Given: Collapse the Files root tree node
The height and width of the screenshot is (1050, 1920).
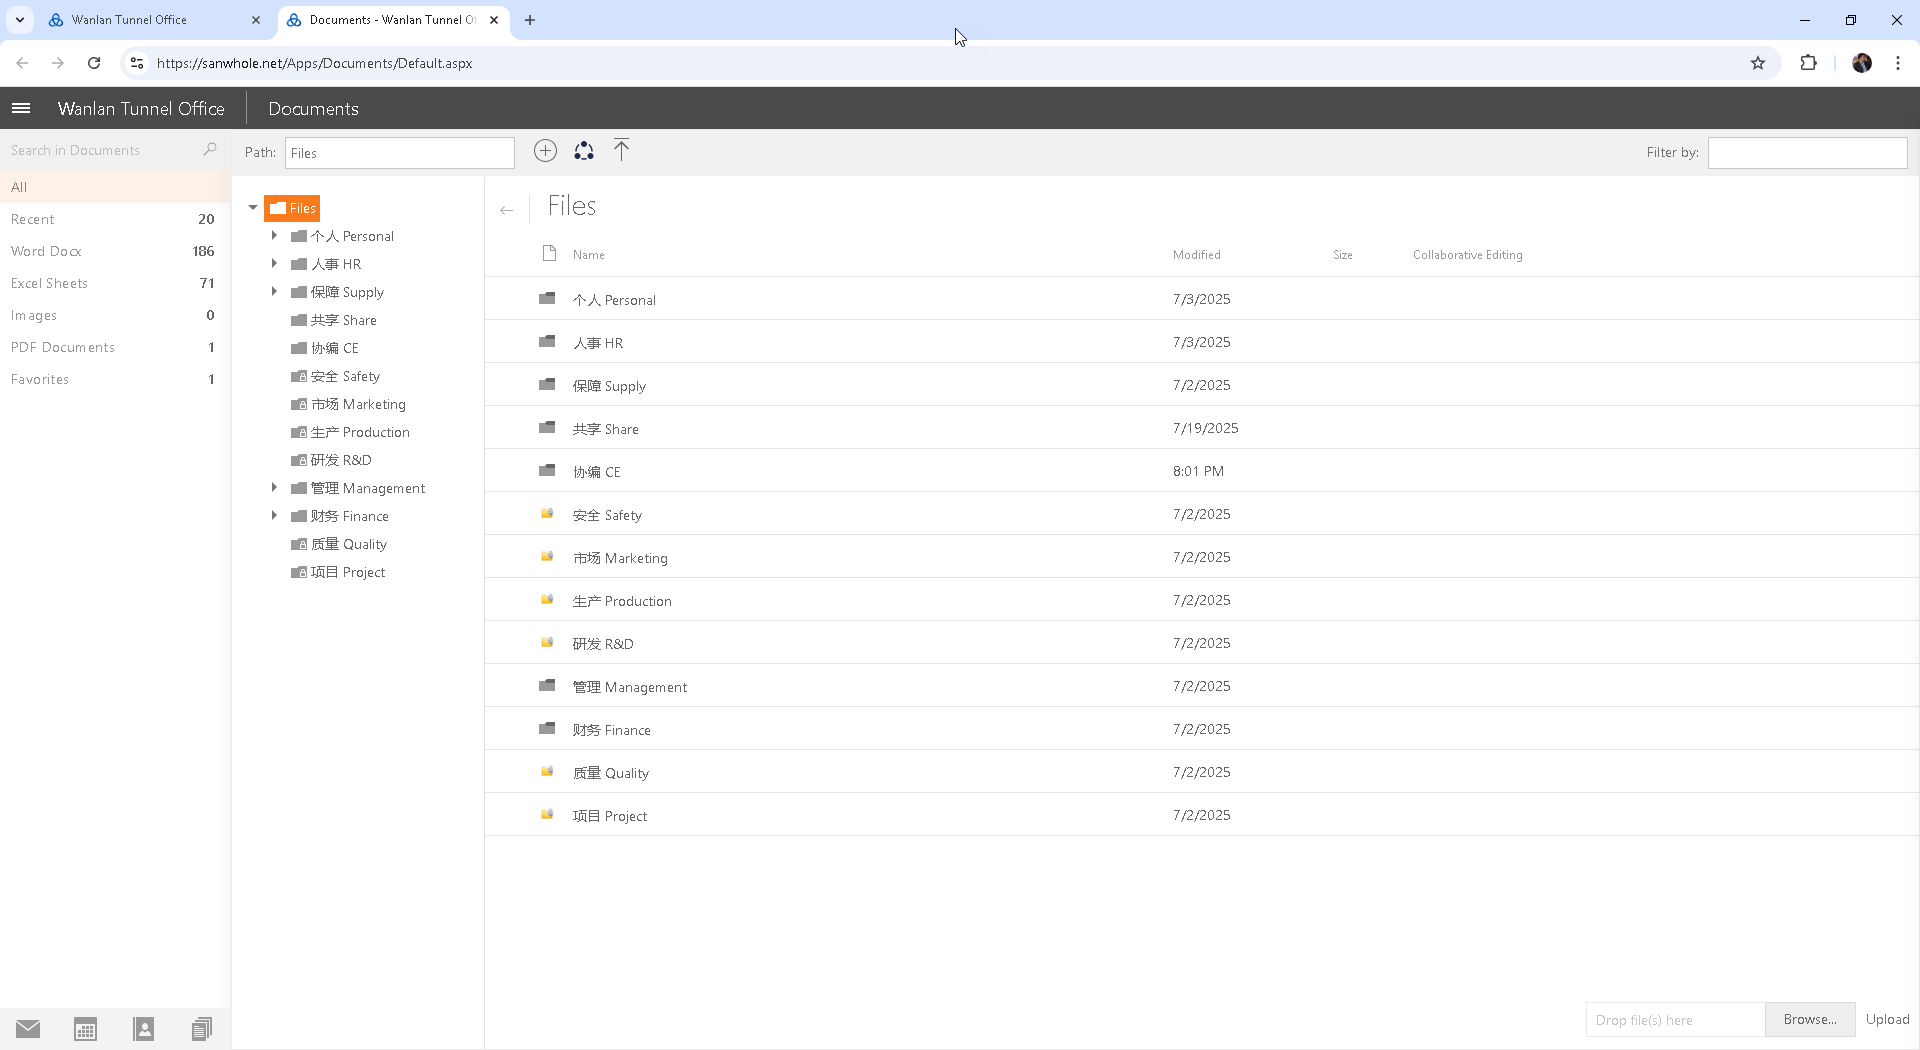Looking at the screenshot, I should point(253,208).
